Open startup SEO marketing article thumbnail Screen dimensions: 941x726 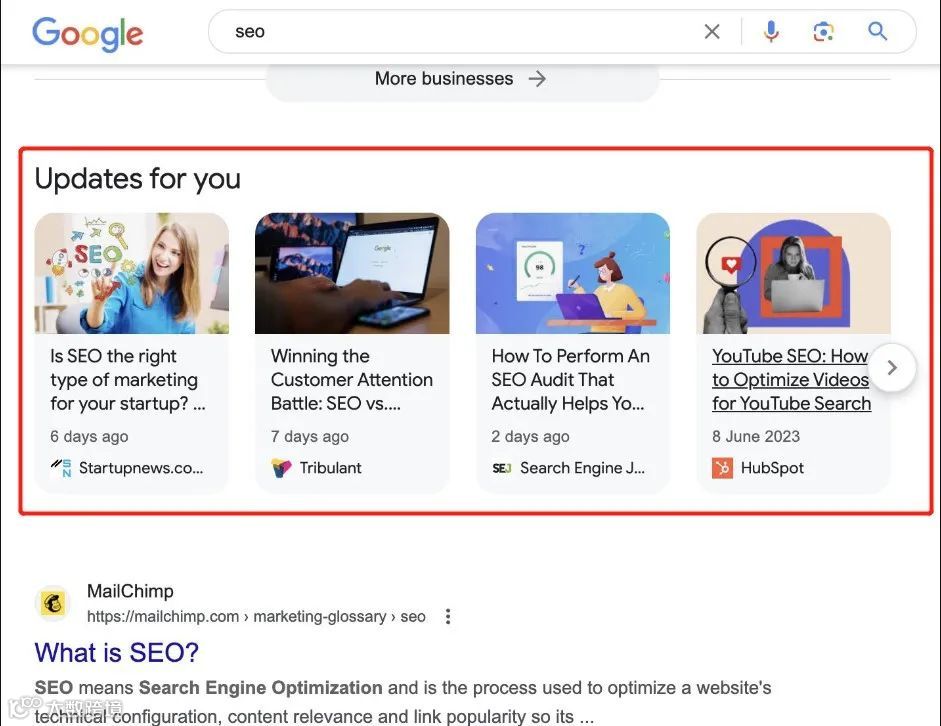point(131,273)
